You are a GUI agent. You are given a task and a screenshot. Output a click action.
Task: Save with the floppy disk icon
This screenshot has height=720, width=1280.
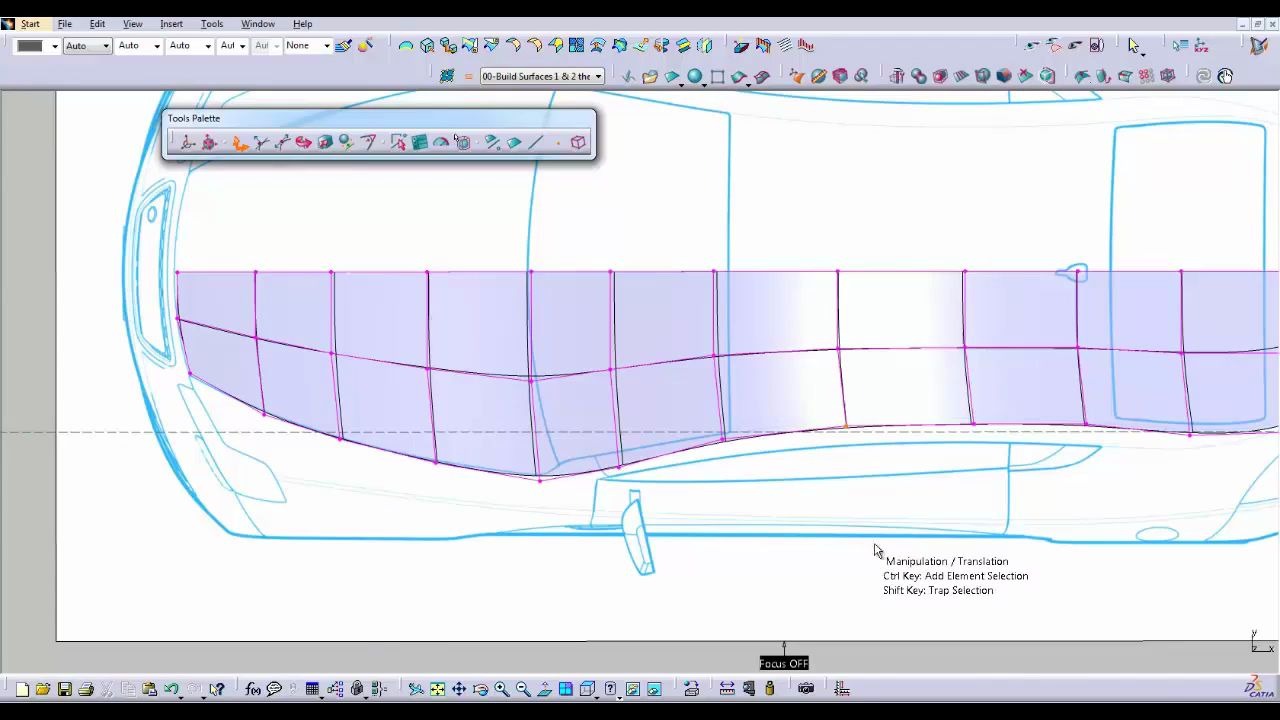[x=64, y=689]
